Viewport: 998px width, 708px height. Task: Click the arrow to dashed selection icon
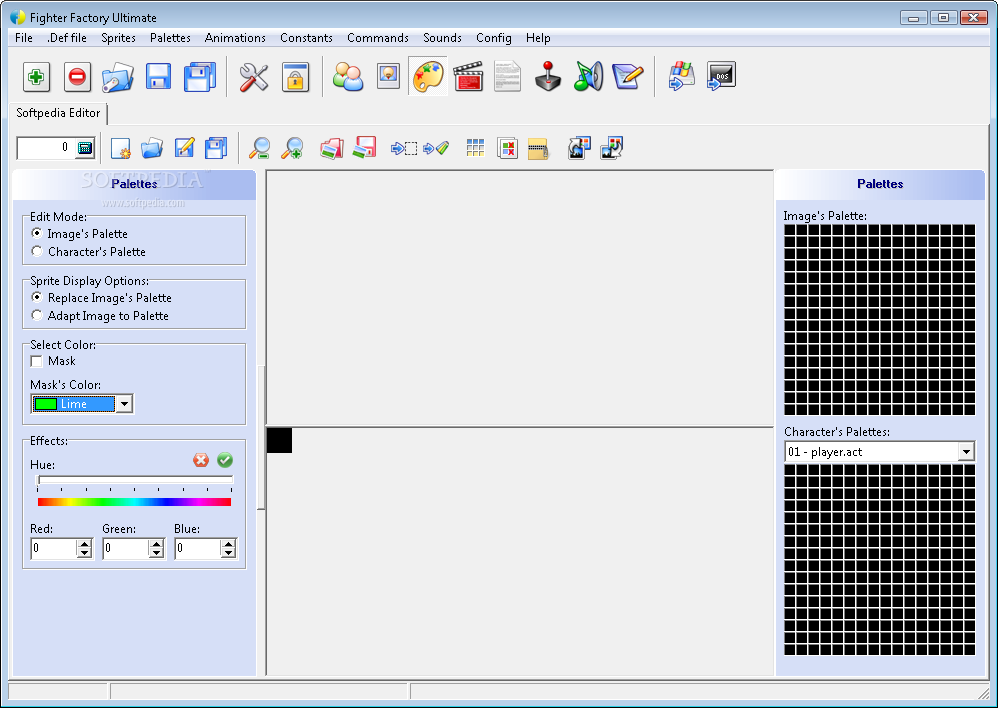(404, 148)
